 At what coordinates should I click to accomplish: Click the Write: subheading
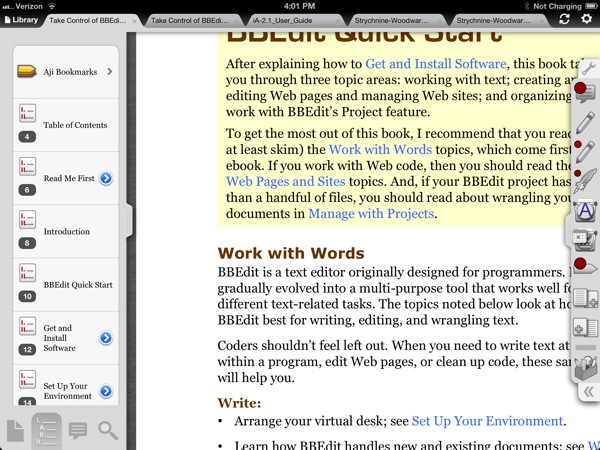[240, 403]
